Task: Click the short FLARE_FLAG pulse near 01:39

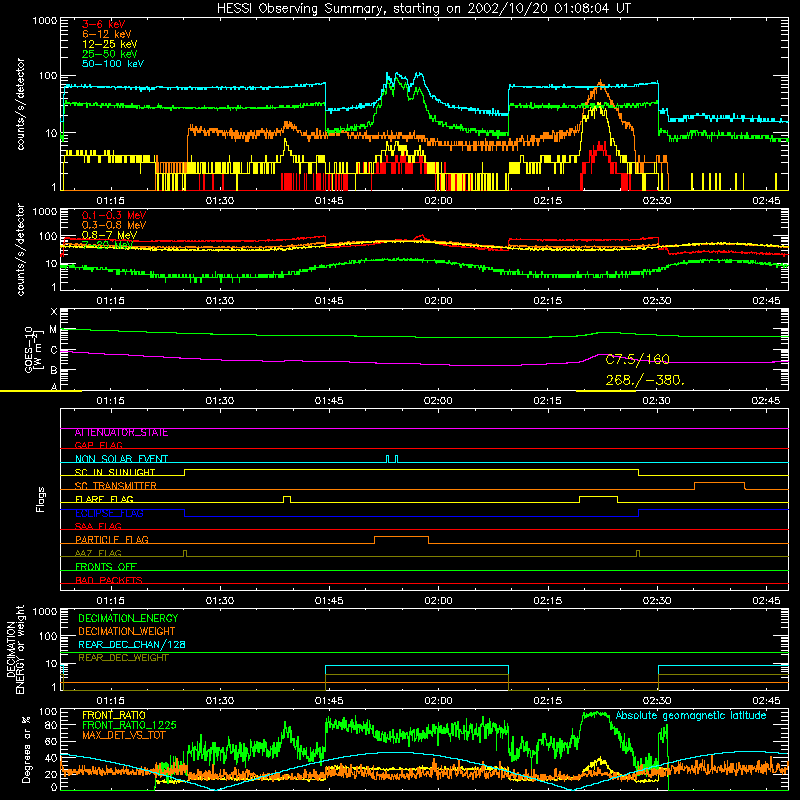Action: pos(287,497)
